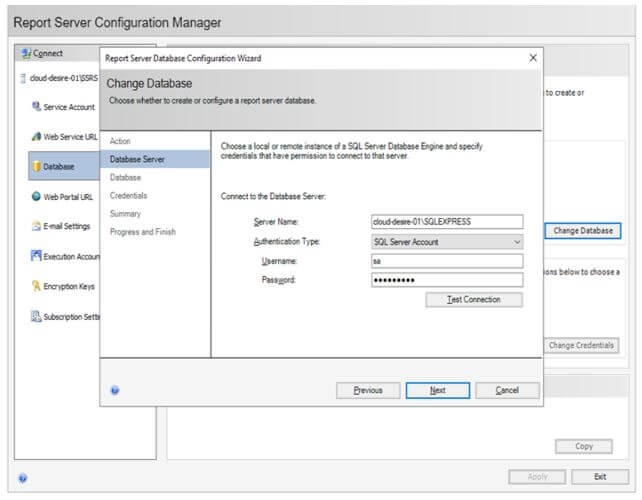Open Service Account page icon
The height and width of the screenshot is (500, 642).
[x=36, y=106]
